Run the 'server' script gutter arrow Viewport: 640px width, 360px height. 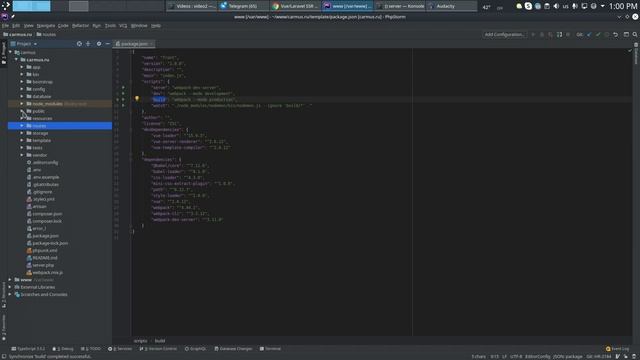click(x=123, y=87)
